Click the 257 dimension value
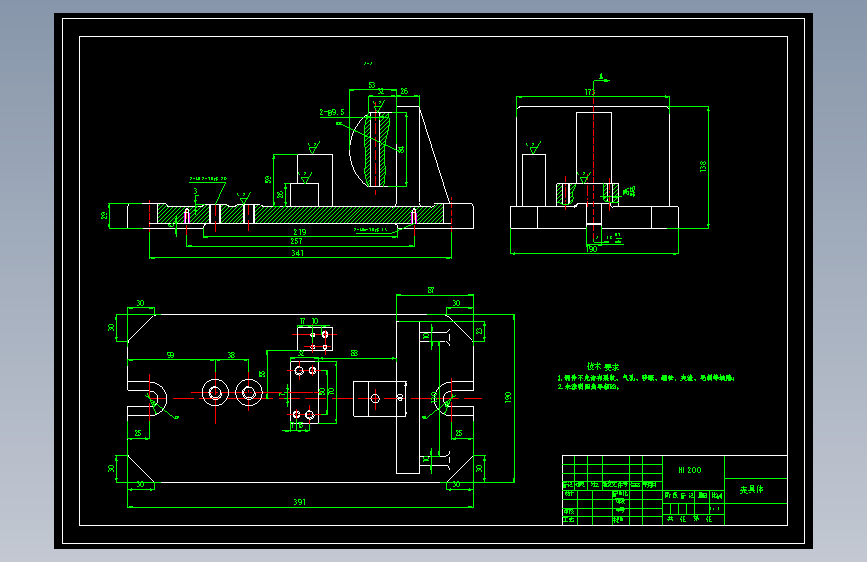This screenshot has width=867, height=562. pos(296,241)
